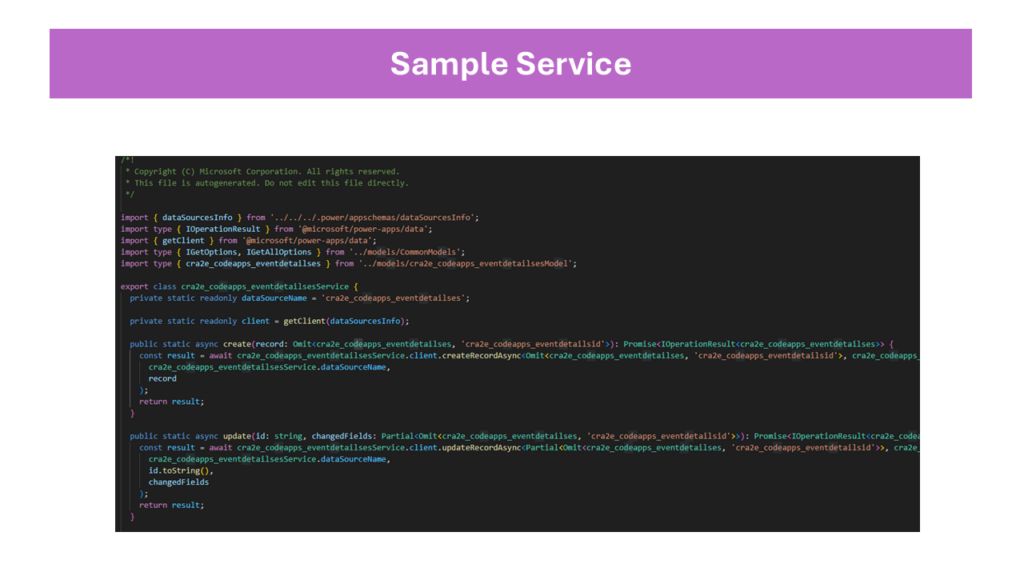The width and height of the screenshot is (1024, 576).
Task: Click the changedFields argument line in update
Action: (x=178, y=483)
